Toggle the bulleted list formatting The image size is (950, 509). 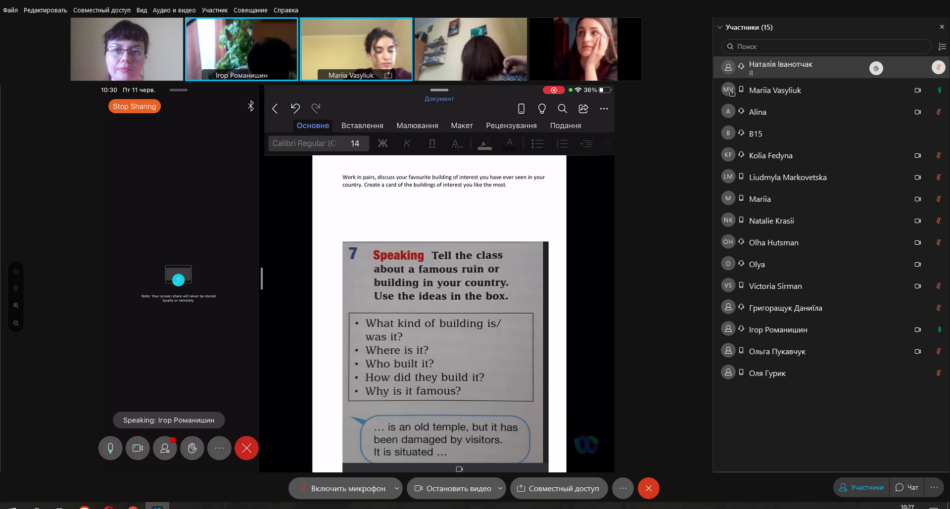[537, 144]
